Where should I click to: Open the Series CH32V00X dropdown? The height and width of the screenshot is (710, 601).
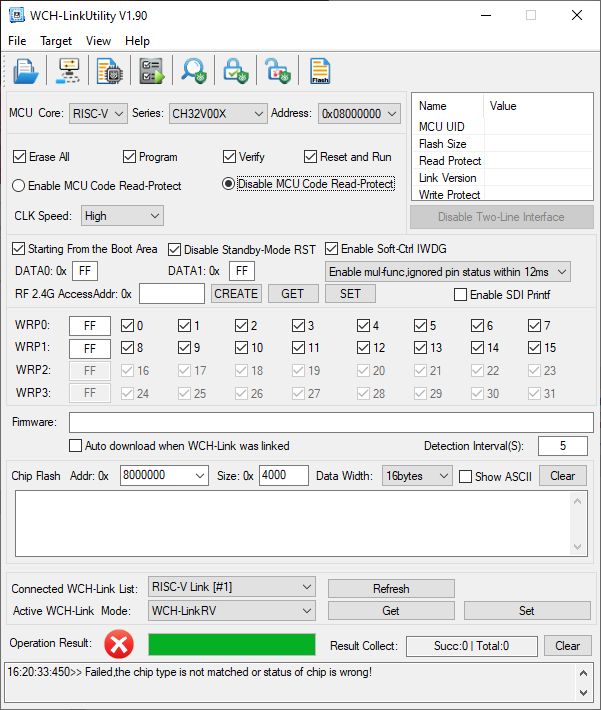tap(217, 113)
